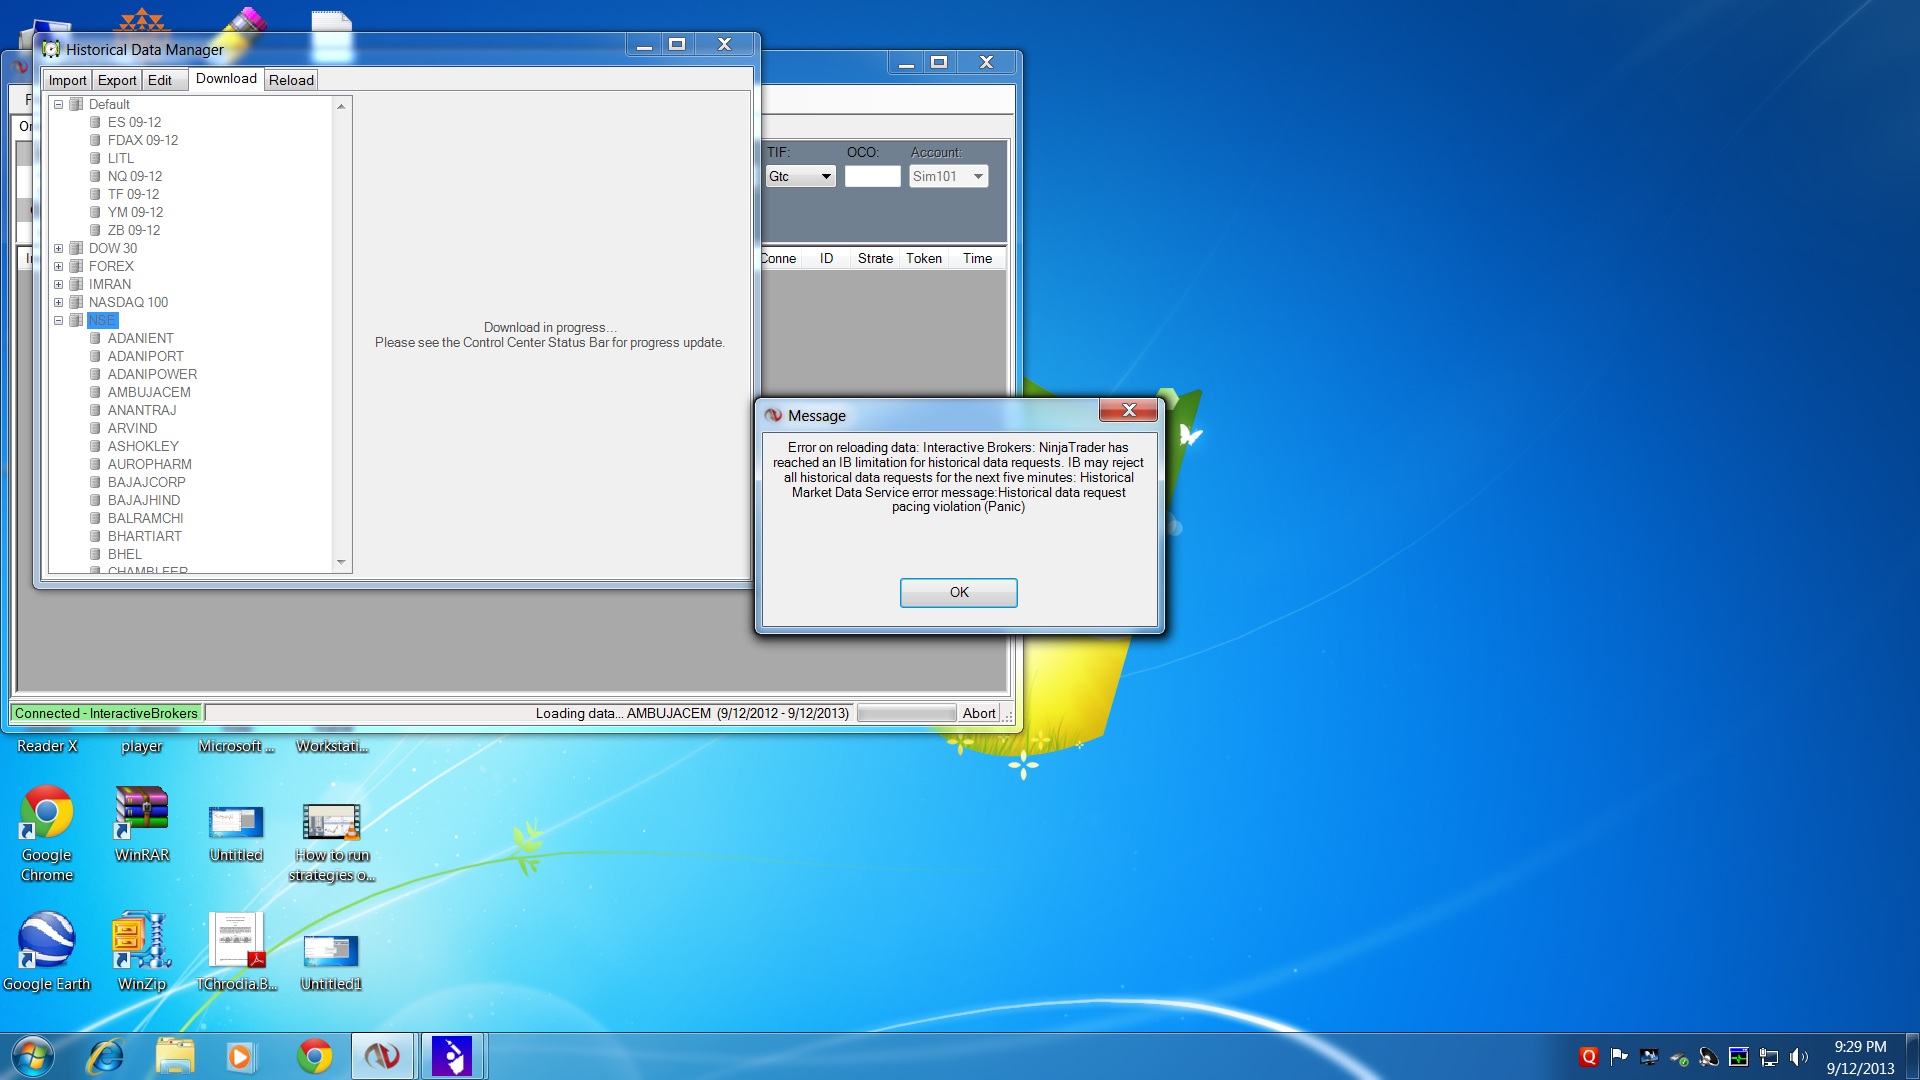
Task: Switch to the Import tab
Action: pyautogui.click(x=68, y=80)
